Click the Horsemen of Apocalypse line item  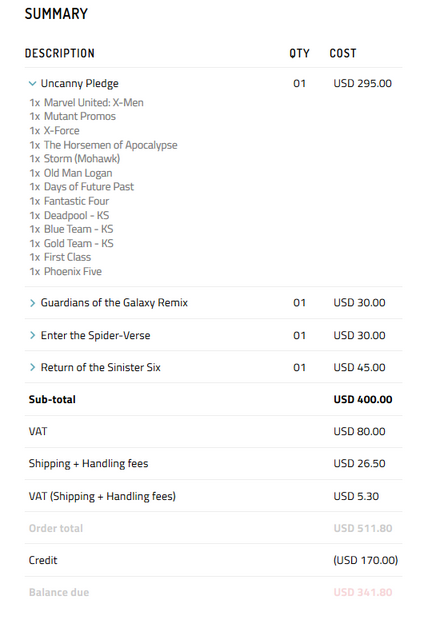(x=103, y=145)
